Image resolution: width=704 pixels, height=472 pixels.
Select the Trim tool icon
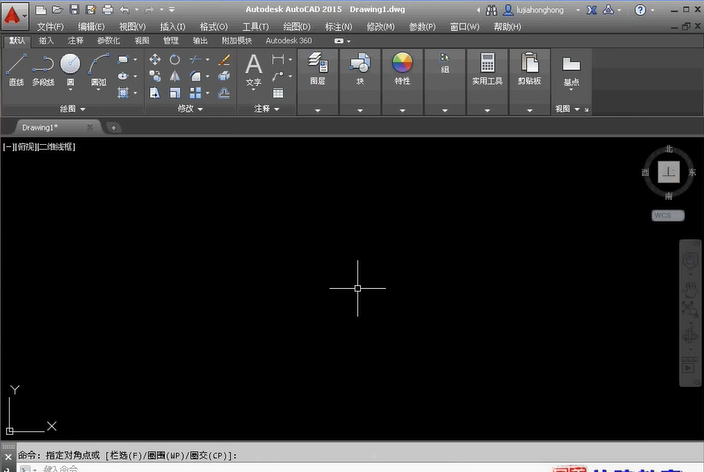coord(195,59)
